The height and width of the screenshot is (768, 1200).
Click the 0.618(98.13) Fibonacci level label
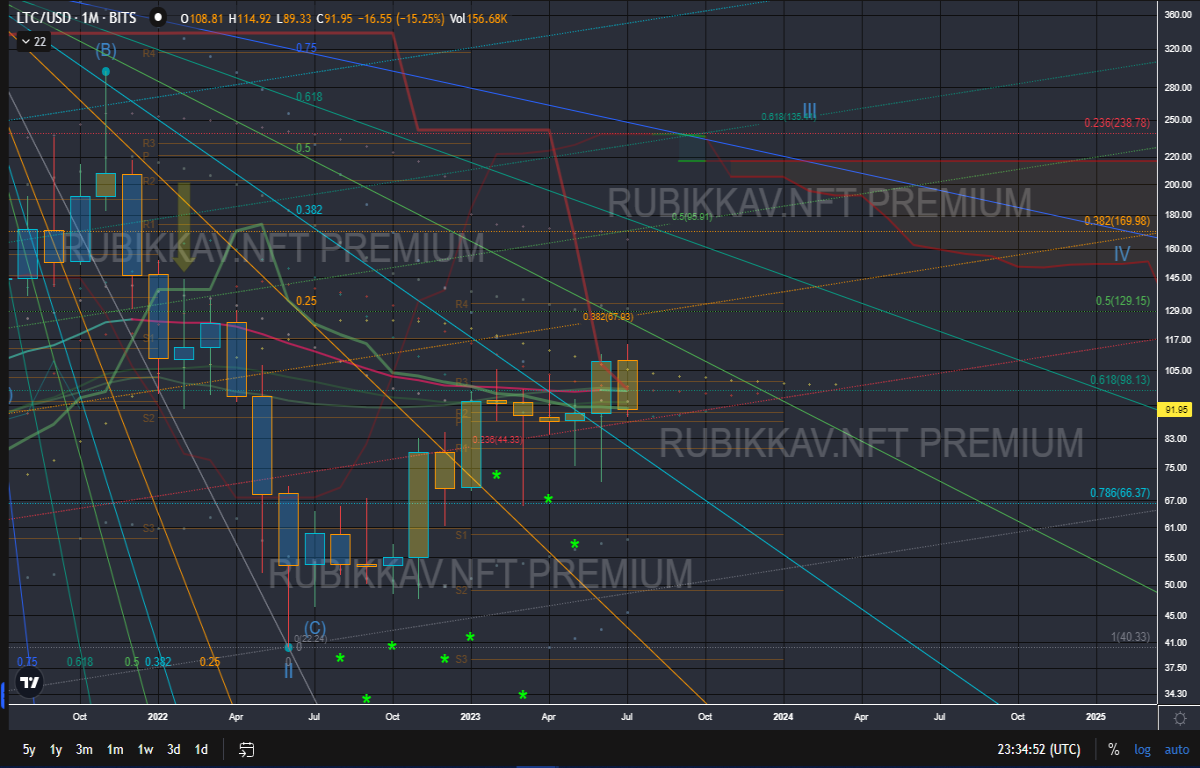1120,380
